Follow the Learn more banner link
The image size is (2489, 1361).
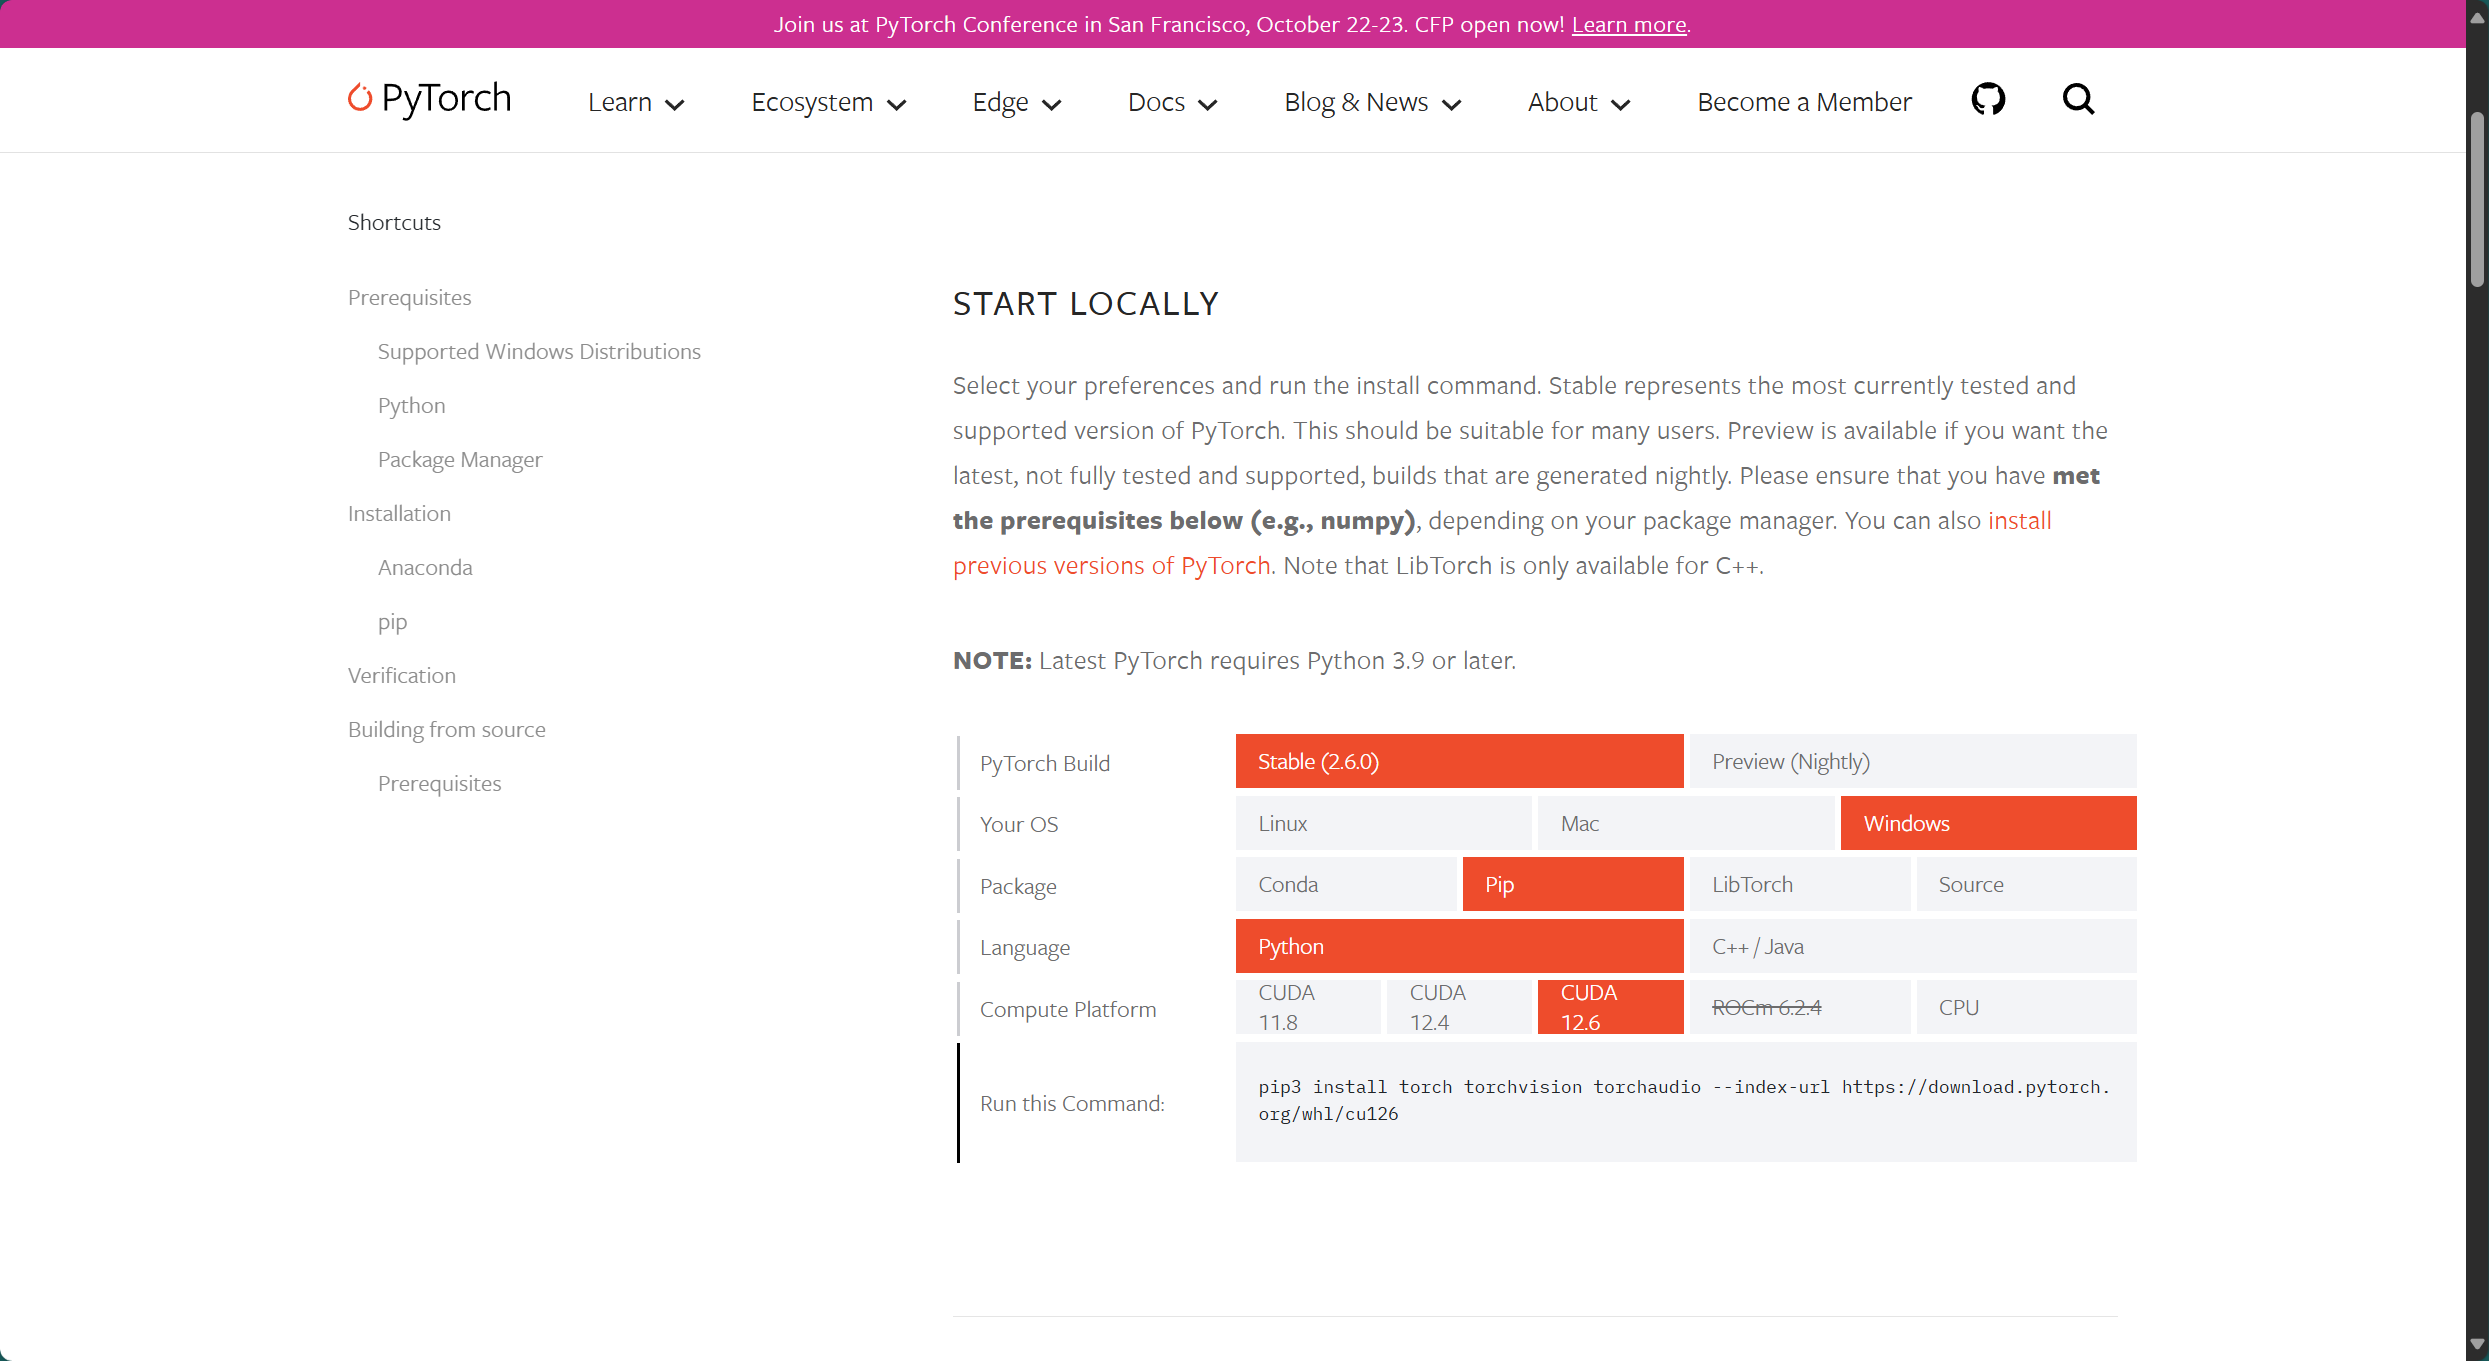pyautogui.click(x=1628, y=24)
